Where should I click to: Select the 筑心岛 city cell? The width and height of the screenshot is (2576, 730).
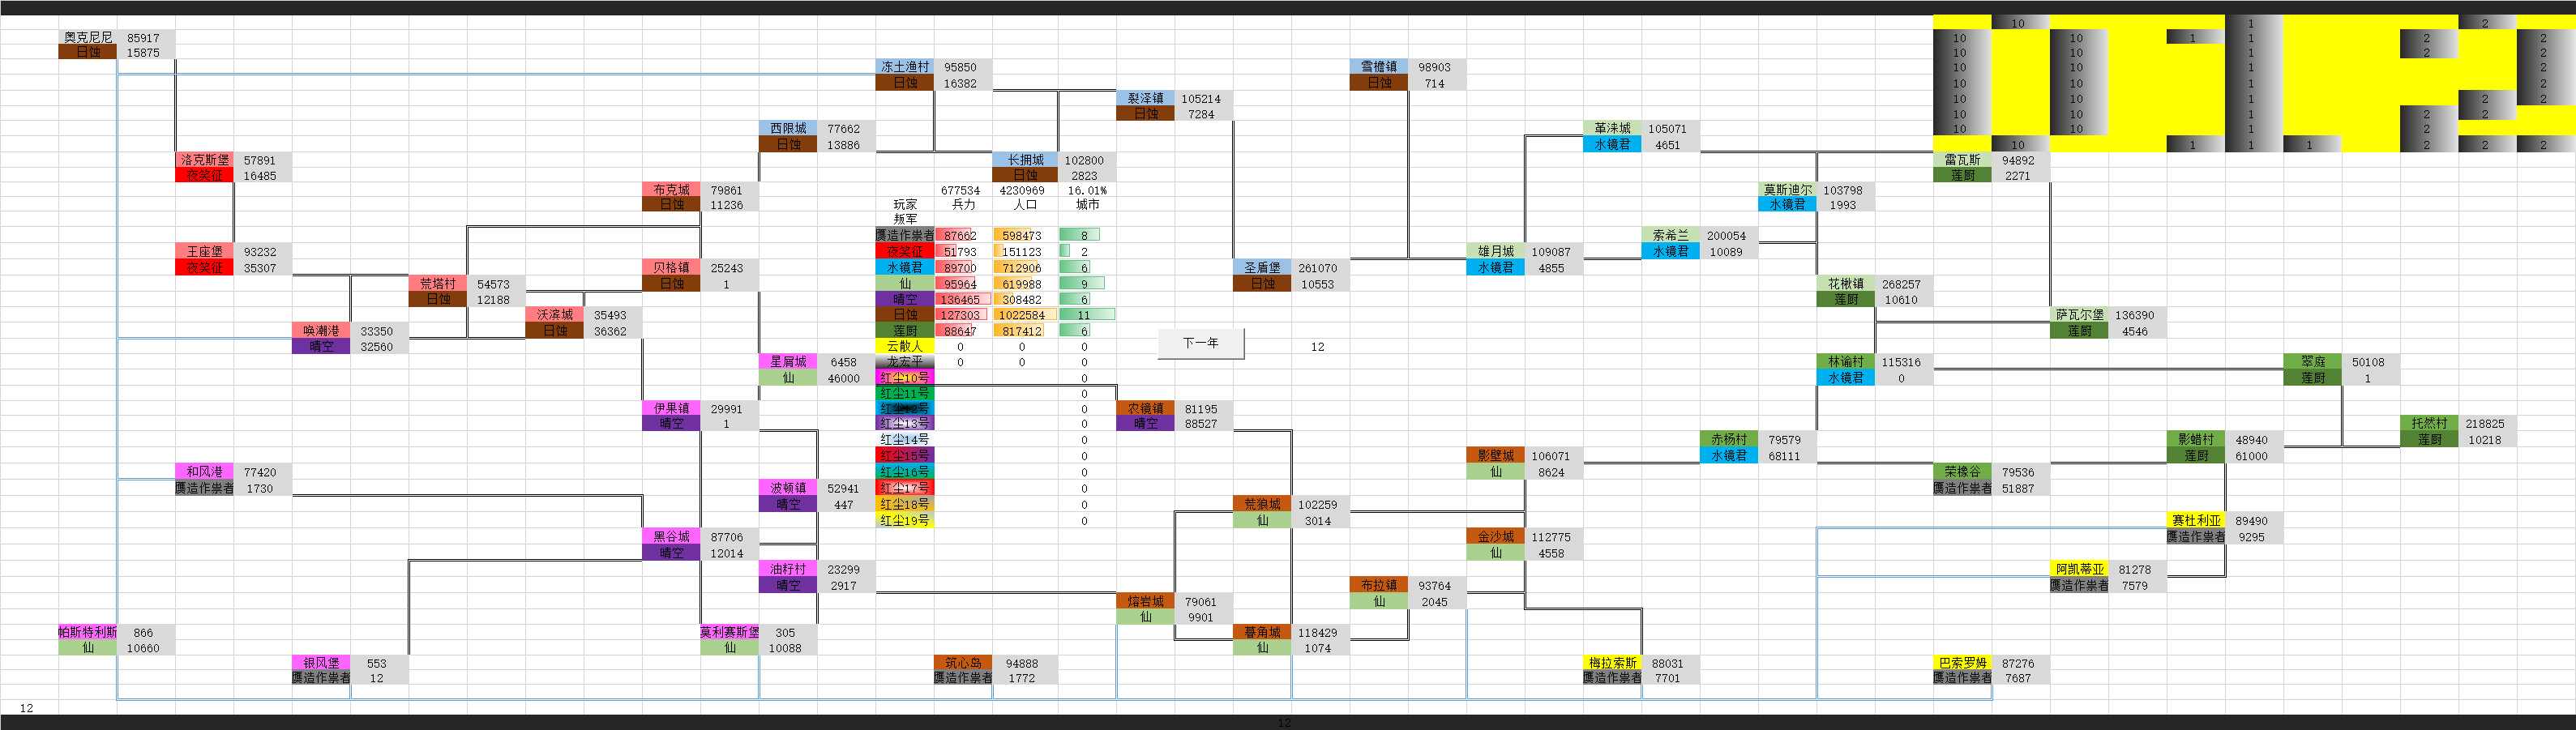(963, 663)
